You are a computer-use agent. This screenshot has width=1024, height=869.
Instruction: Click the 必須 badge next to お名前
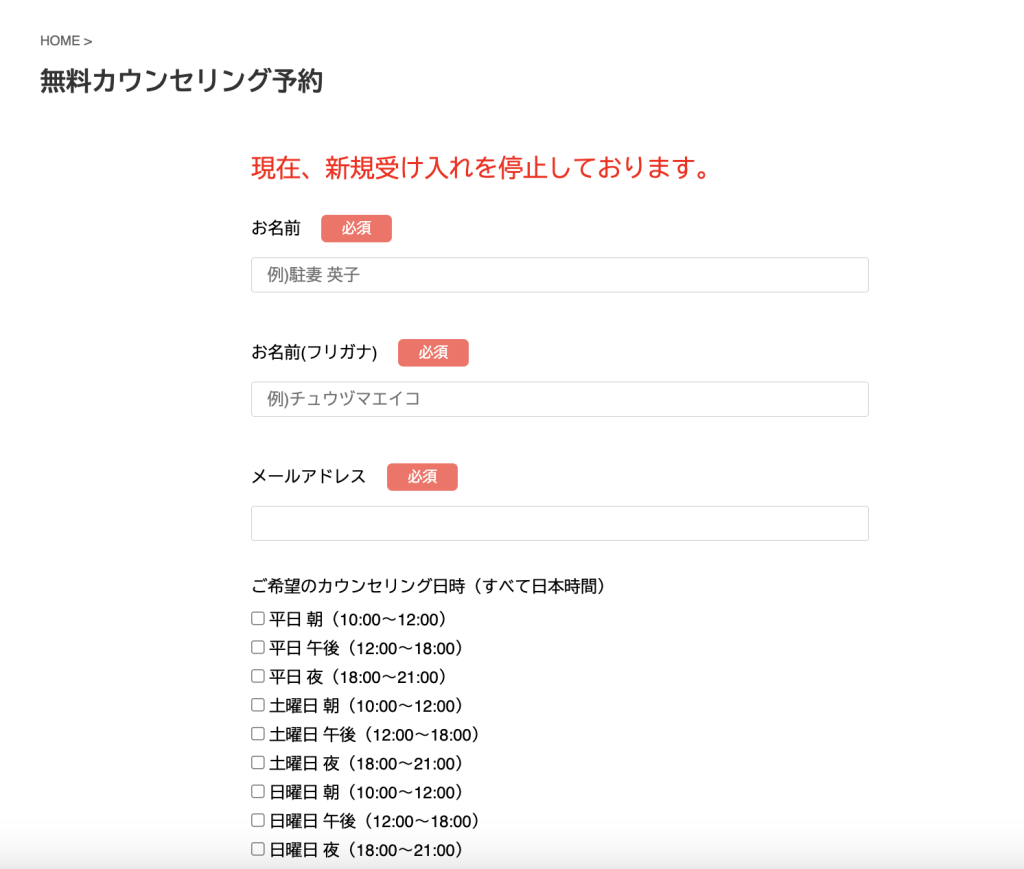[x=356, y=228]
